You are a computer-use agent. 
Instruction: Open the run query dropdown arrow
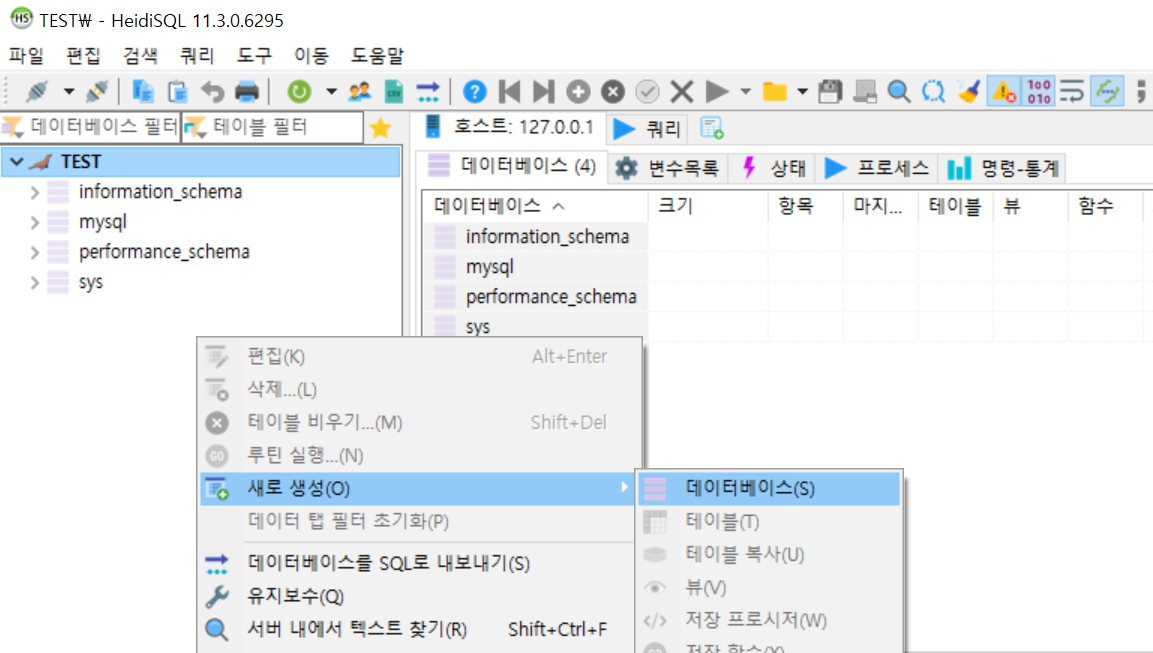click(x=746, y=92)
